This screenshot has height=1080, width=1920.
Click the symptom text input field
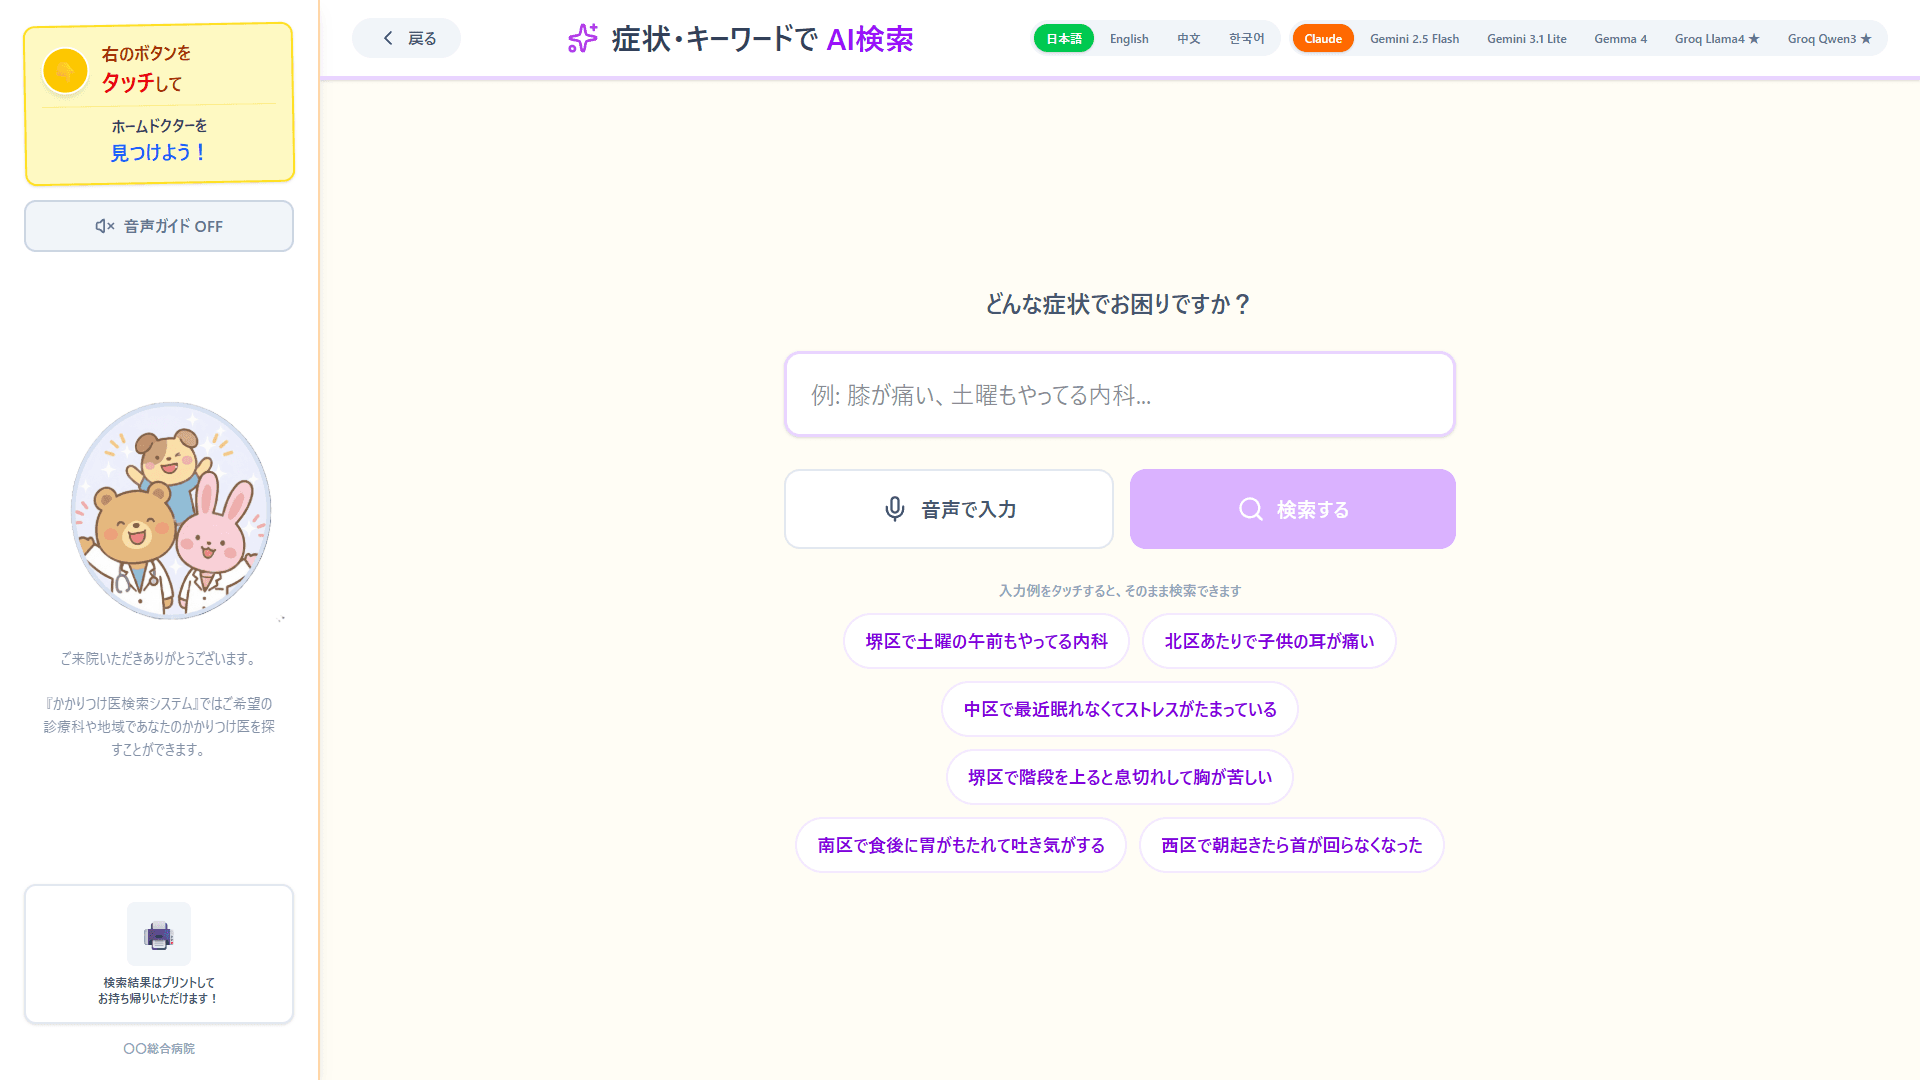tap(1119, 394)
